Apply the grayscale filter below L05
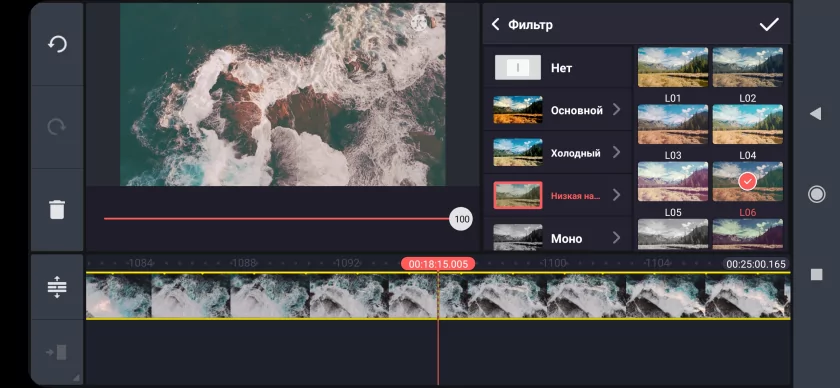This screenshot has width=840, height=388. coord(673,235)
